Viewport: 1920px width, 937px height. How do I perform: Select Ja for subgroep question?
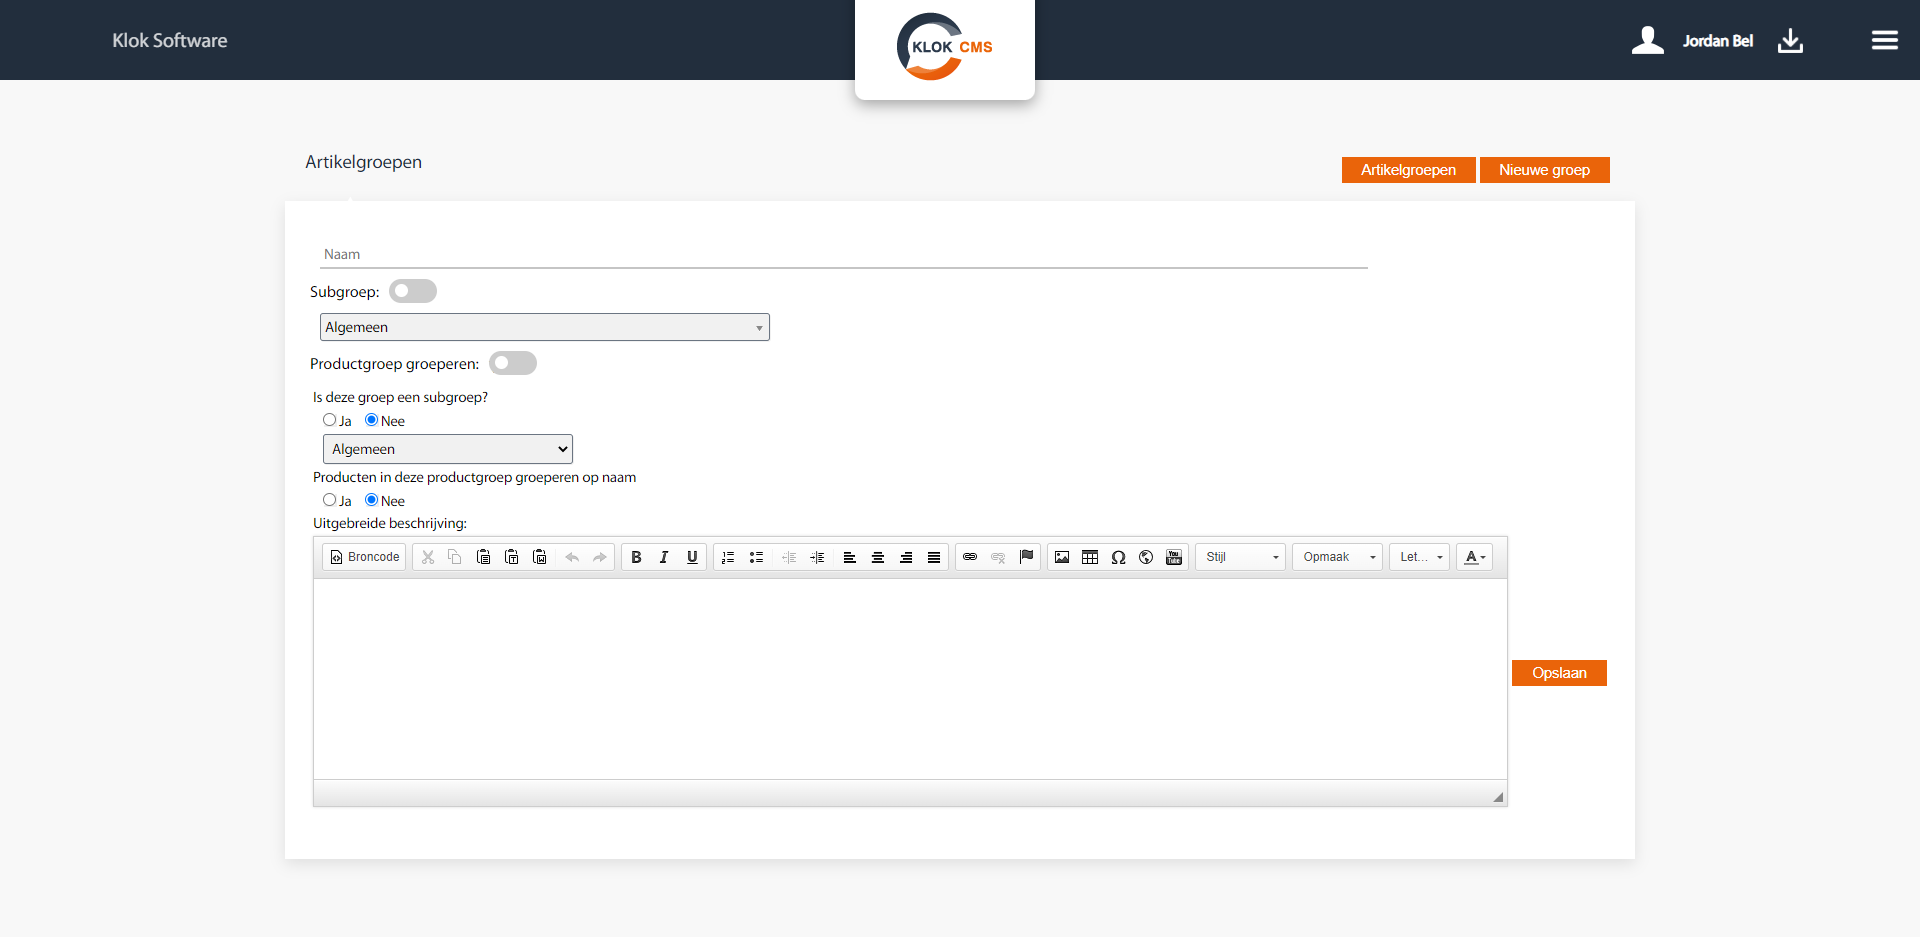coord(329,420)
